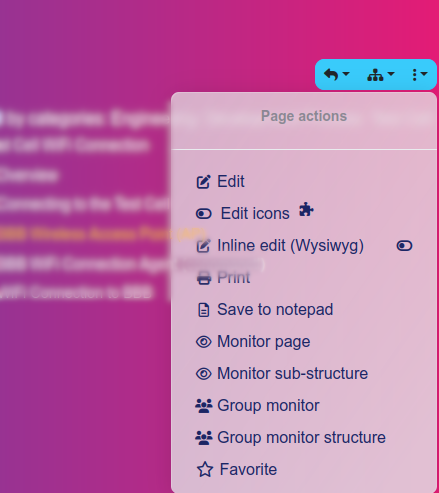
Task: Click the star icon beside Favorite
Action: 205,469
